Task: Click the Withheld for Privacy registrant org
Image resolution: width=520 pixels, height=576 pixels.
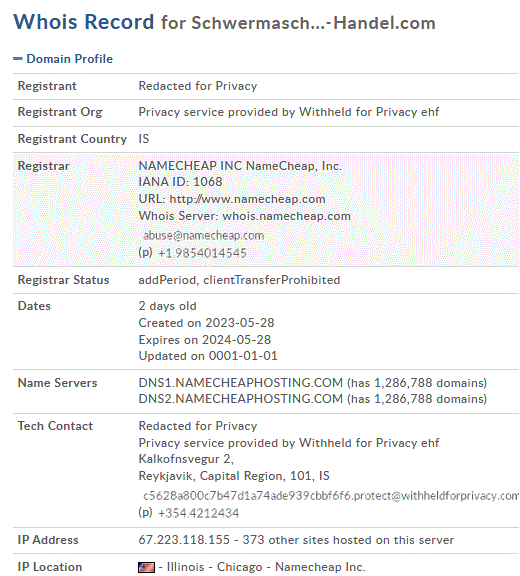Action: (x=289, y=112)
